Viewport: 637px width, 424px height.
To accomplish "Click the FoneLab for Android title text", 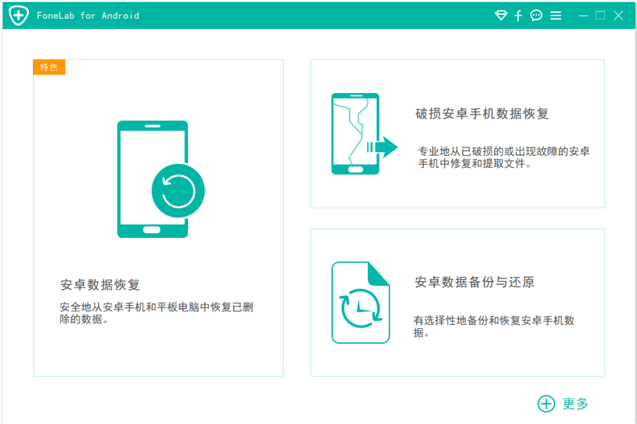I will click(x=88, y=15).
